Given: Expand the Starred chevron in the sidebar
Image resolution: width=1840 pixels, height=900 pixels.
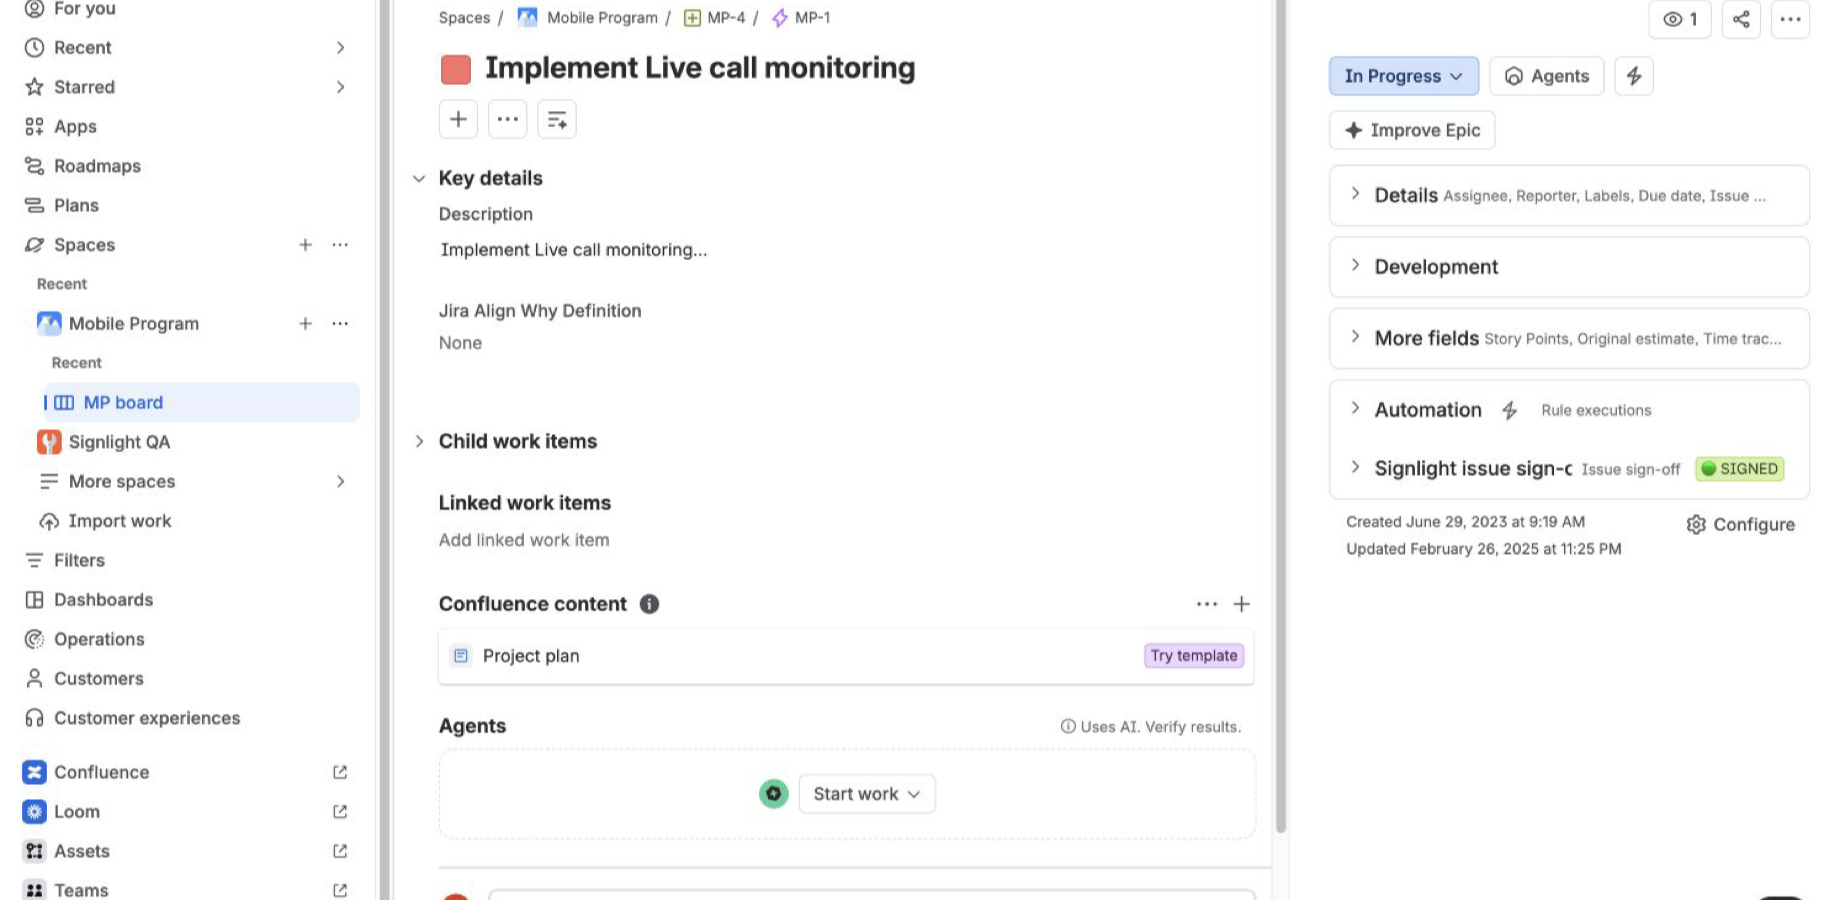Looking at the screenshot, I should pyautogui.click(x=340, y=87).
